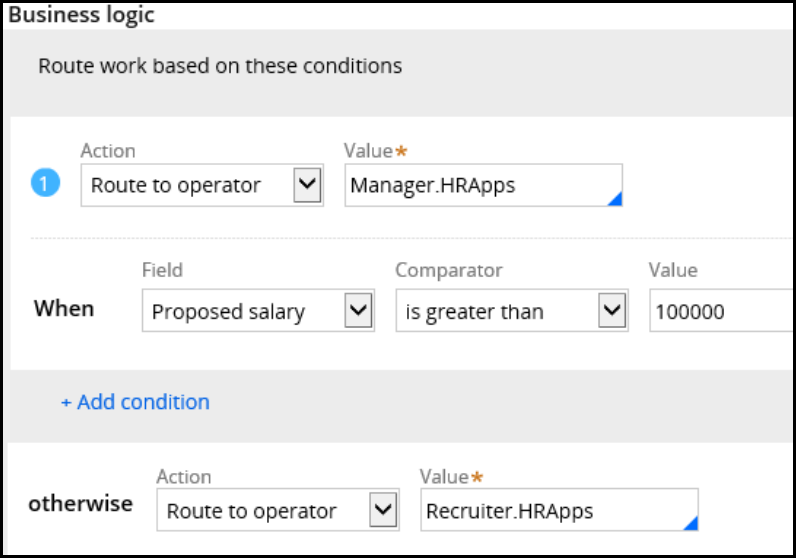
Task: Click the When label
Action: 64,309
